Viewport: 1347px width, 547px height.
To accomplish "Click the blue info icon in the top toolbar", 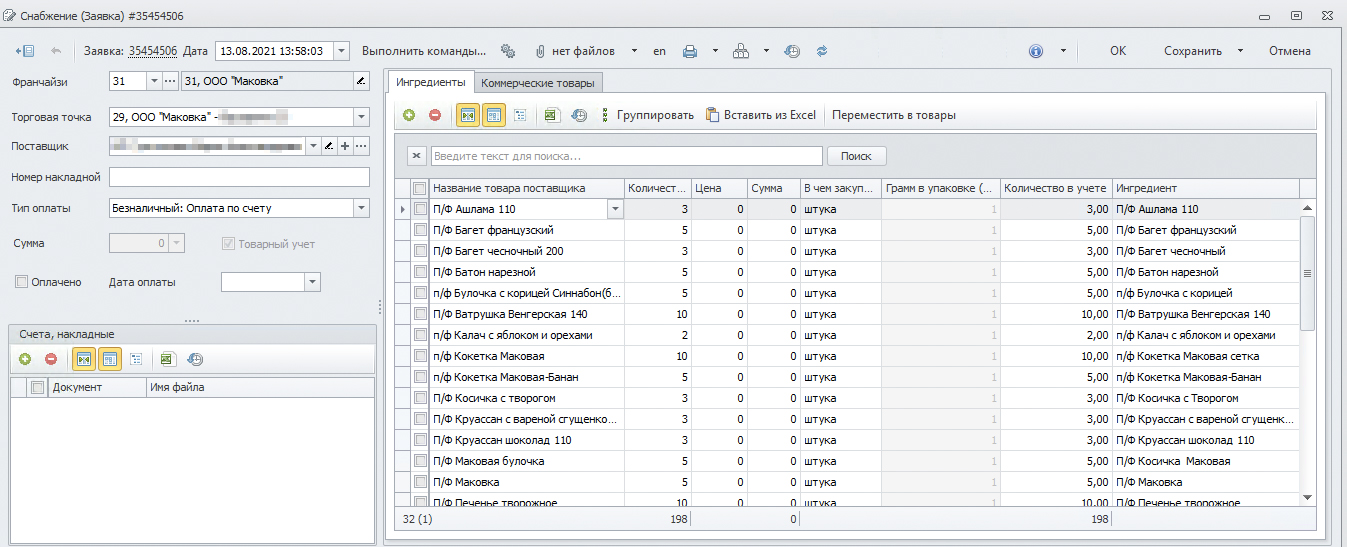I will coord(1036,51).
